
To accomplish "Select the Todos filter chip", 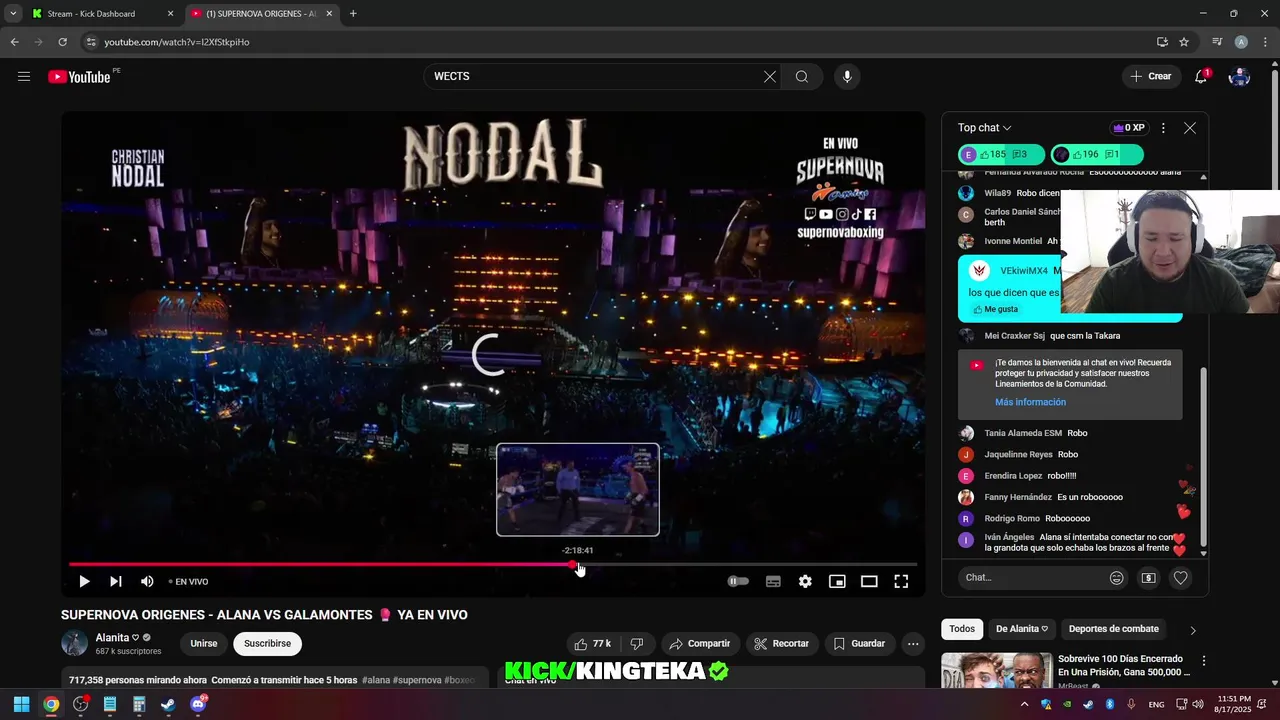I will 962,629.
